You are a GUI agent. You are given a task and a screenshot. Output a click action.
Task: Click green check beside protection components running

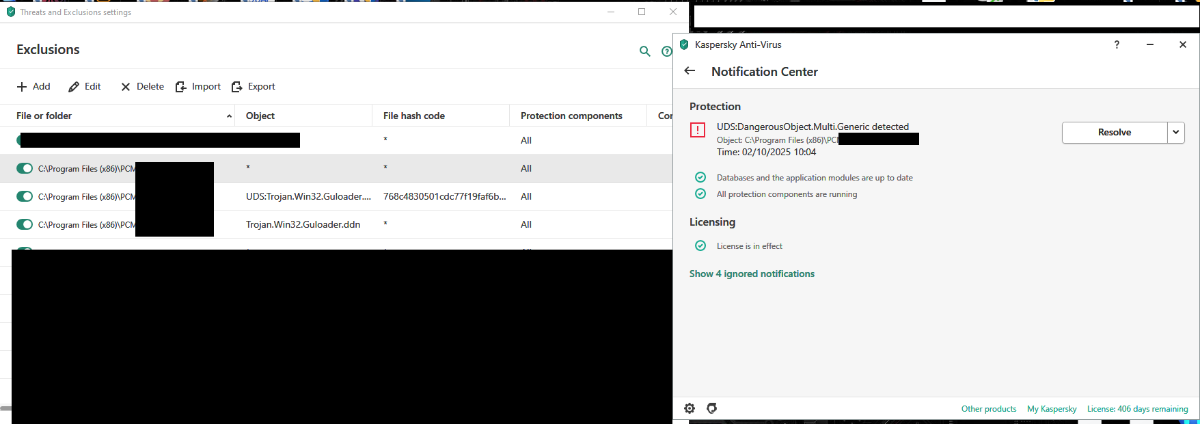[x=700, y=194]
